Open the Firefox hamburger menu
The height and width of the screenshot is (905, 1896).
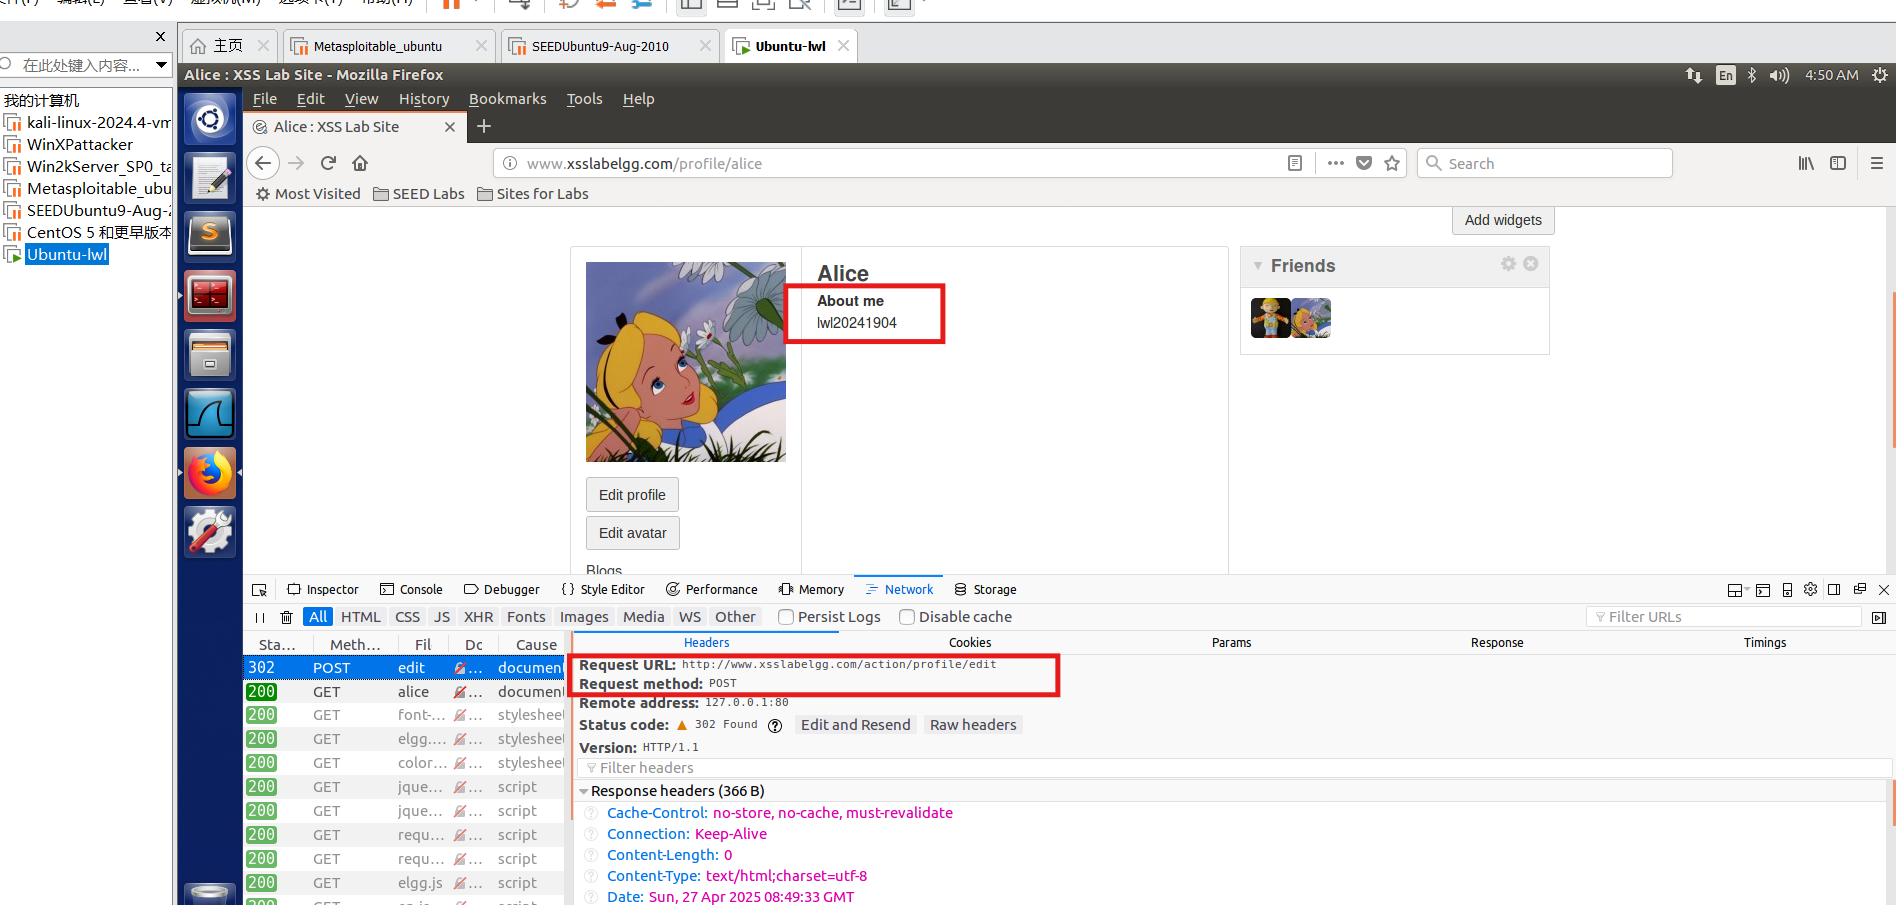(1877, 163)
